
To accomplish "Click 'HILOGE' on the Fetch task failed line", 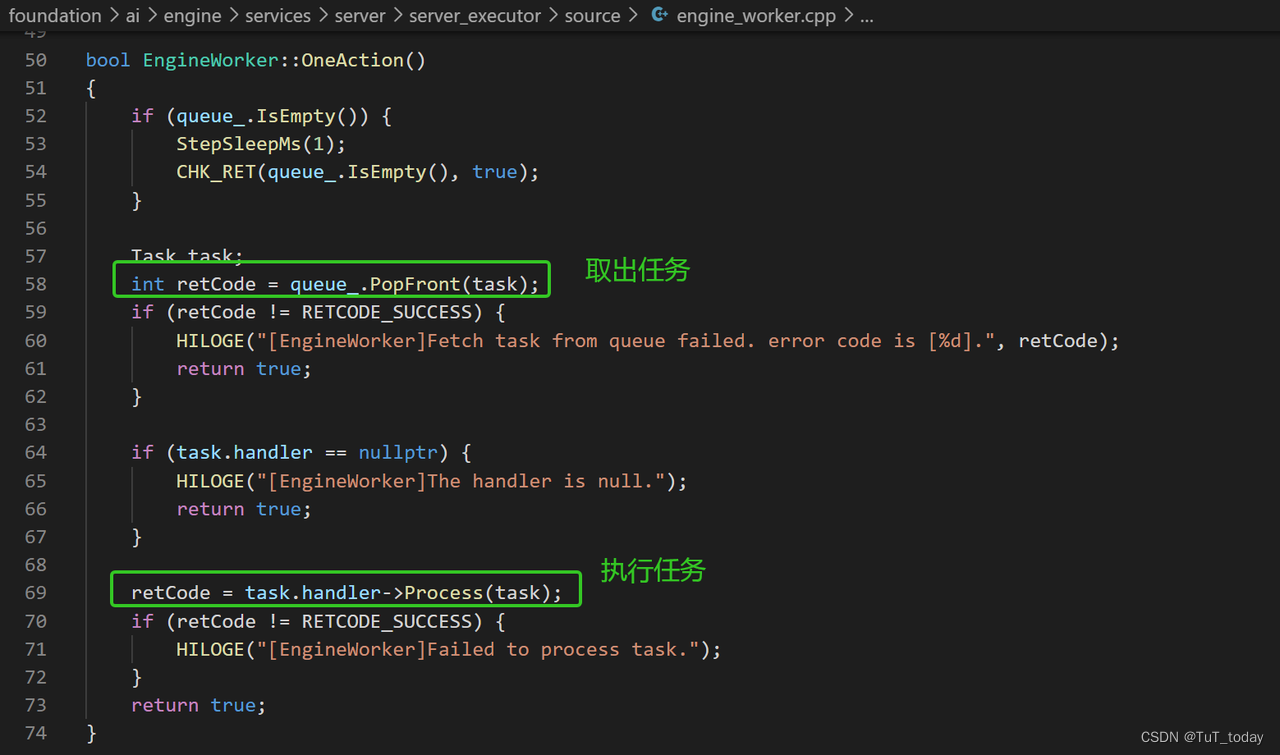I will (210, 341).
